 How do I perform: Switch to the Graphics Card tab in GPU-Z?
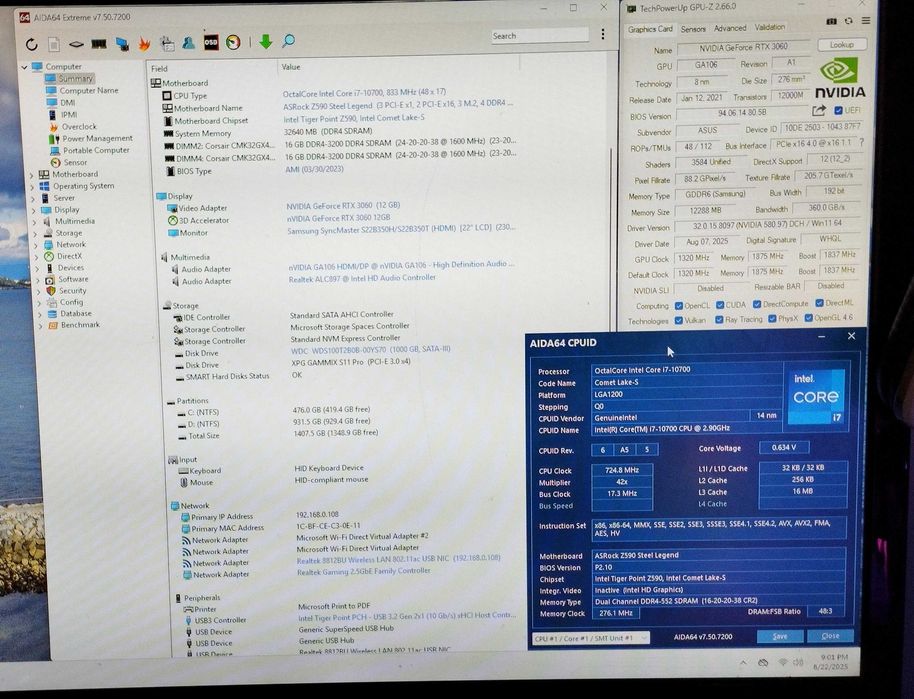[650, 29]
